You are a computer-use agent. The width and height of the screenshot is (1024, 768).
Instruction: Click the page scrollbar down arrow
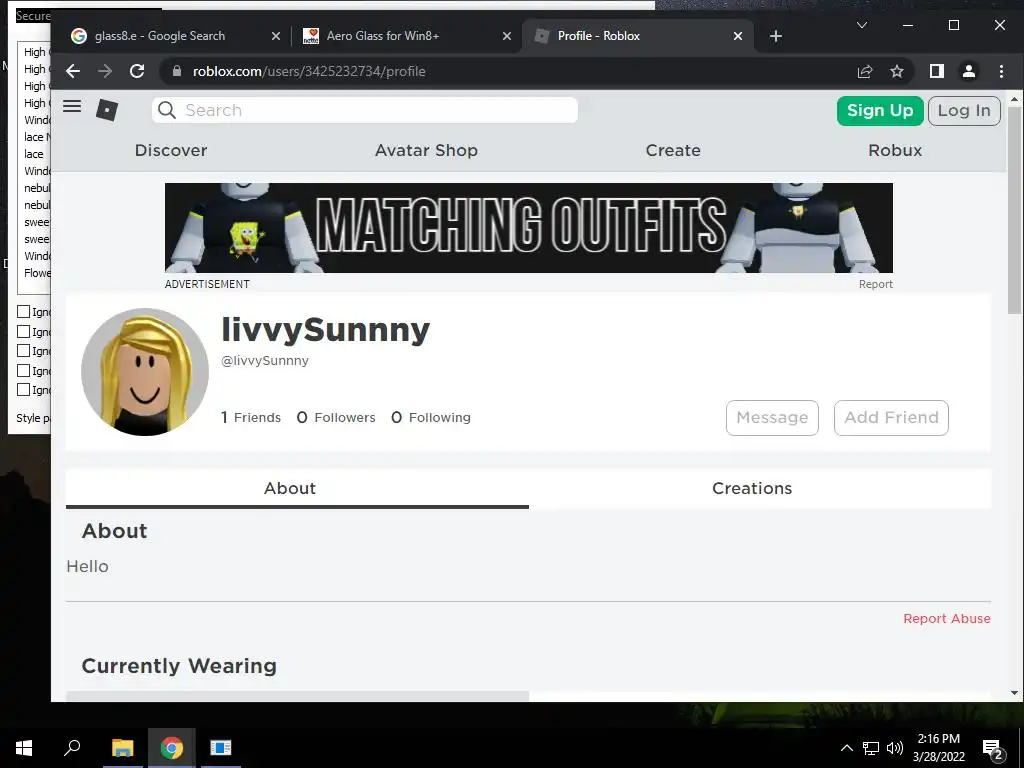[x=1014, y=693]
